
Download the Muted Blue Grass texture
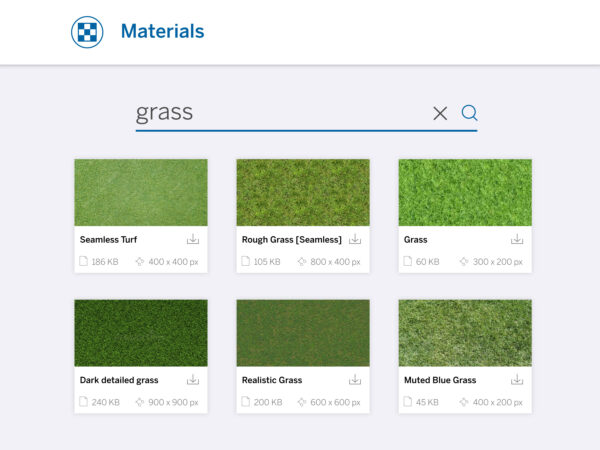(517, 380)
